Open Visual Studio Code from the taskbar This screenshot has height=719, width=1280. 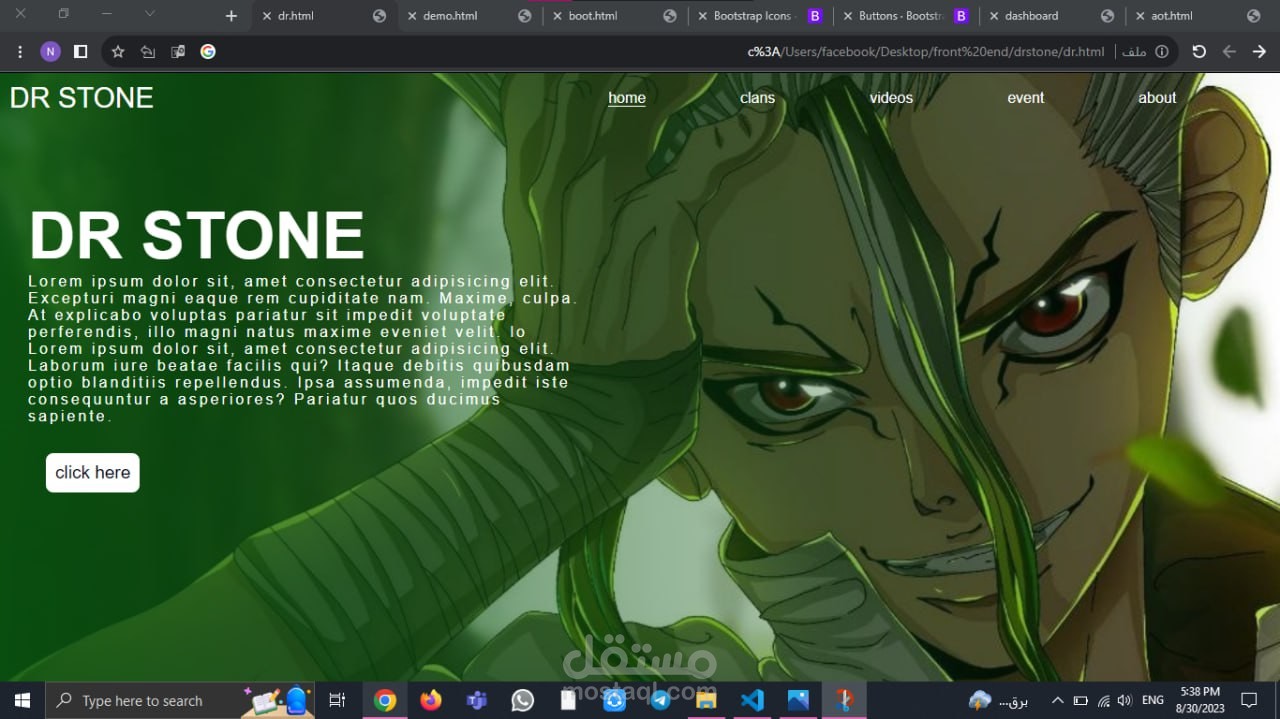752,700
